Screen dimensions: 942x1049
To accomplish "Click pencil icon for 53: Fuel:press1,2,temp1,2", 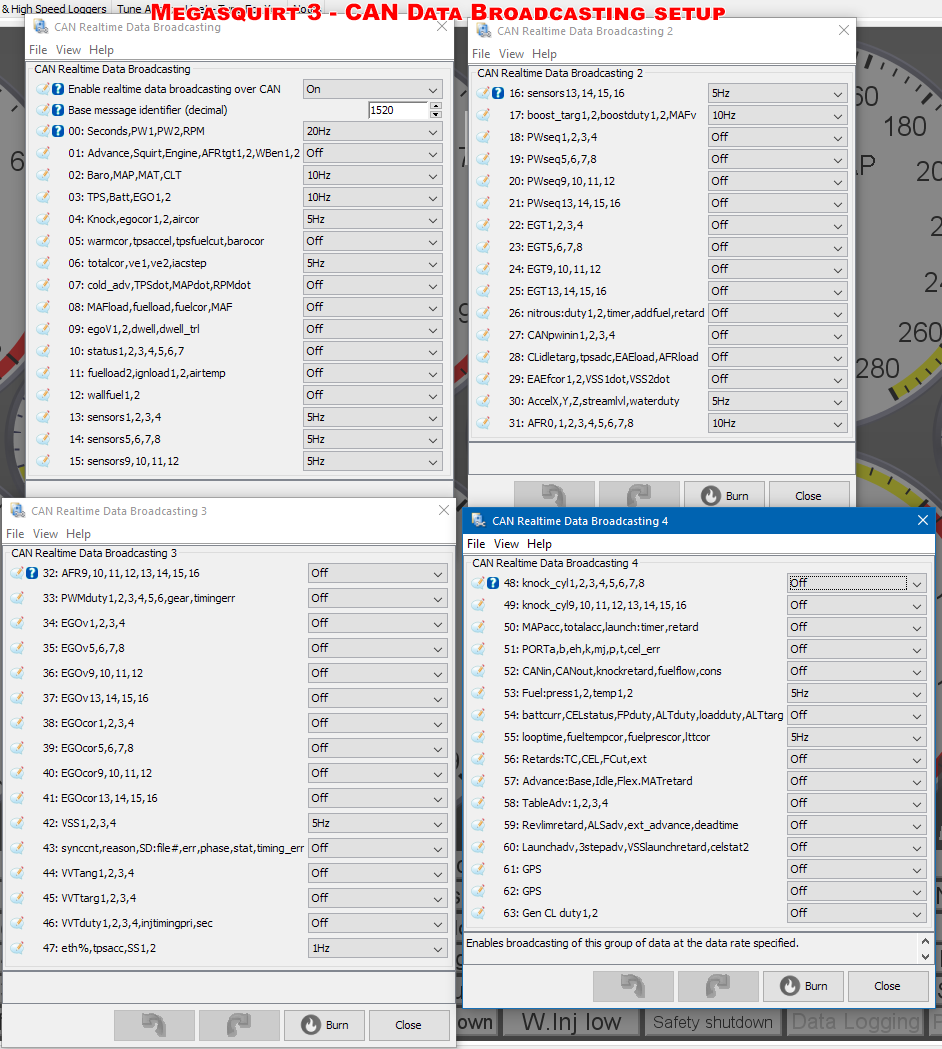I will pyautogui.click(x=478, y=693).
